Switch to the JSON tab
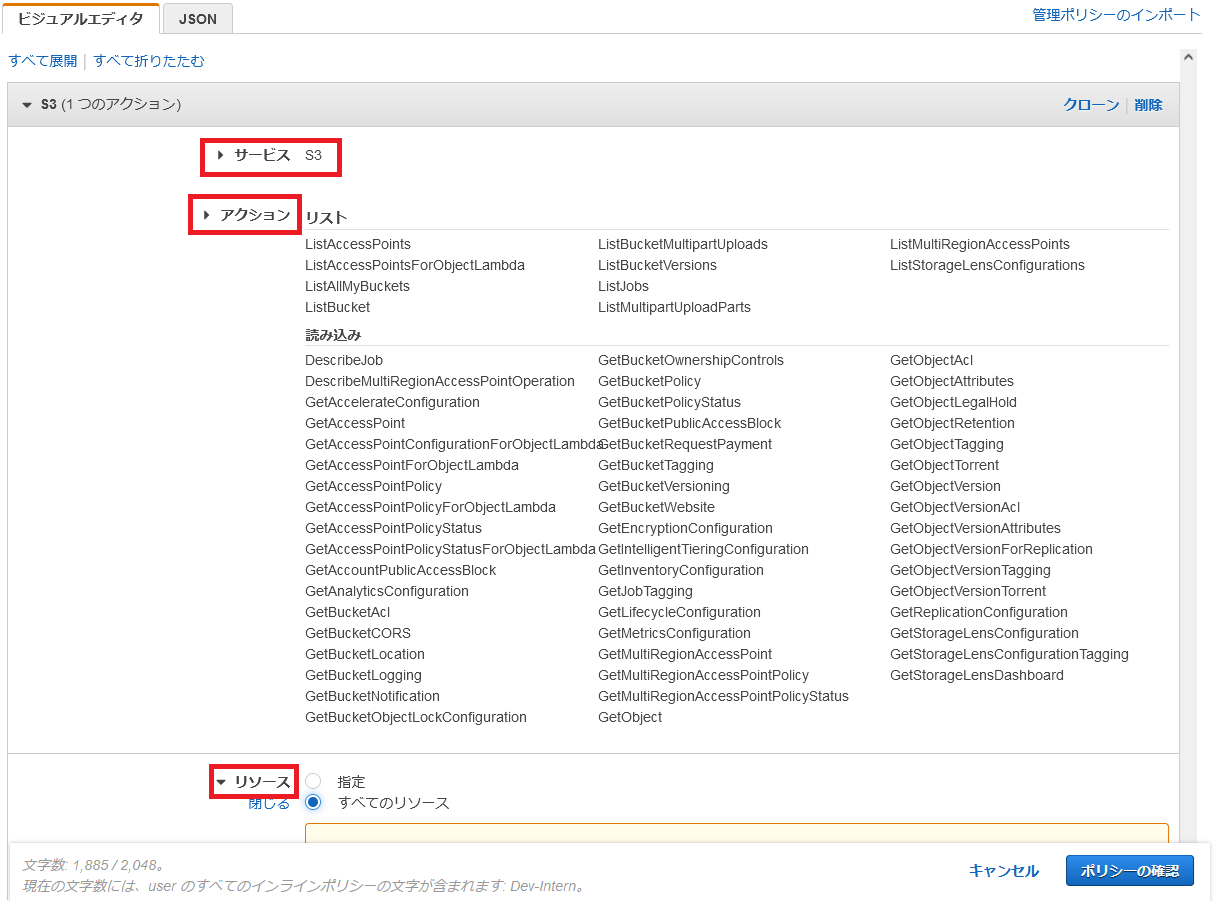The height and width of the screenshot is (901, 1214). (x=198, y=18)
